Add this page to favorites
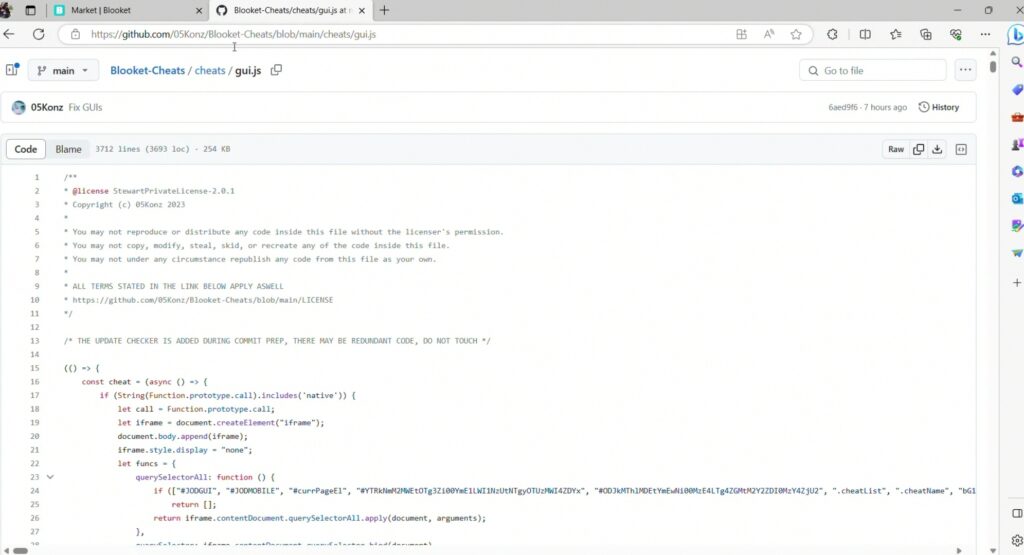The height and width of the screenshot is (555, 1024). tap(795, 34)
